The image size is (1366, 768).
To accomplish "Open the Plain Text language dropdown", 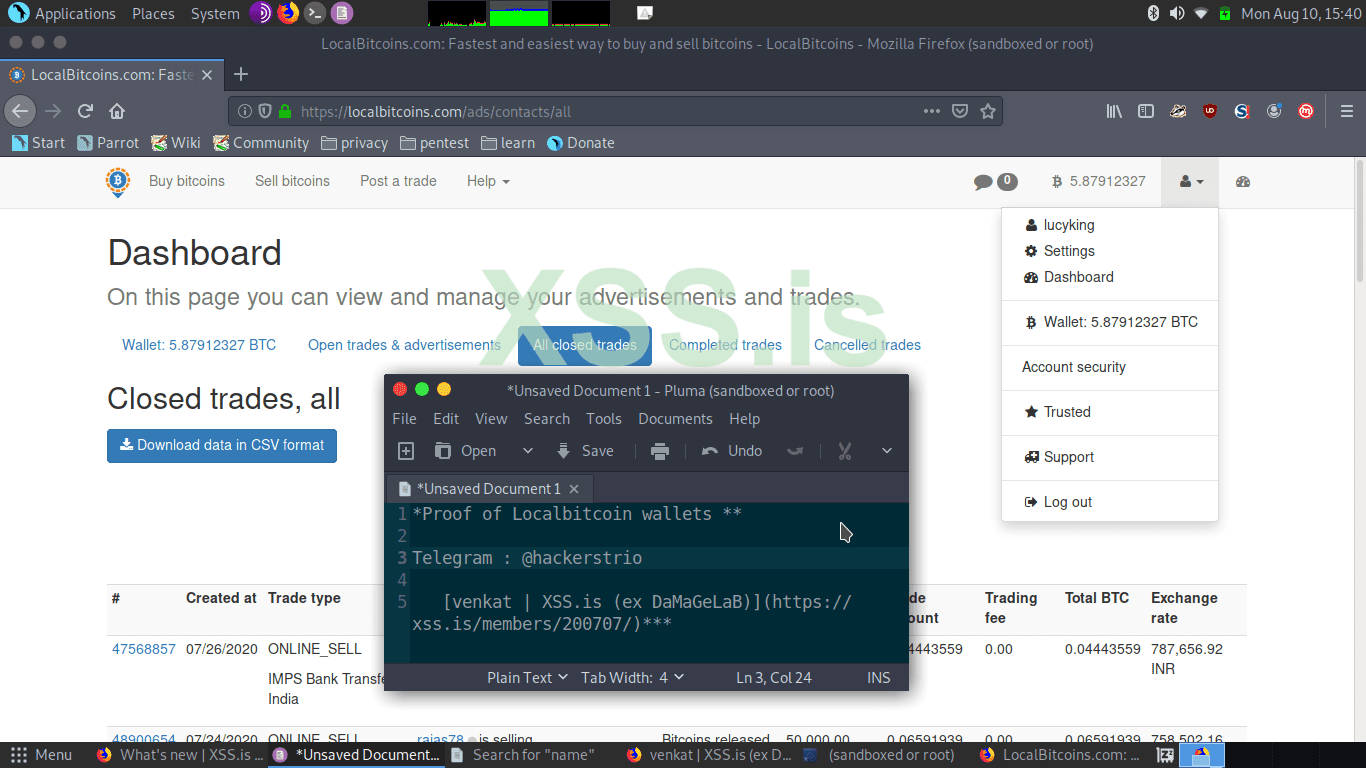I will coord(526,677).
